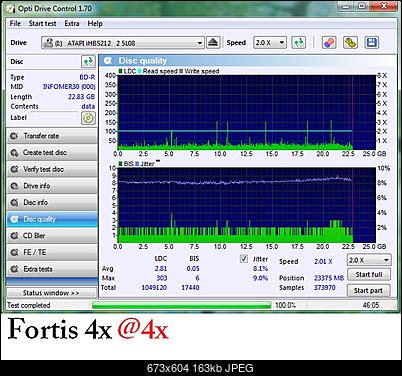Click the Position value 23375 MB
Image resolution: width=402 pixels, height=376 pixels.
tap(329, 278)
